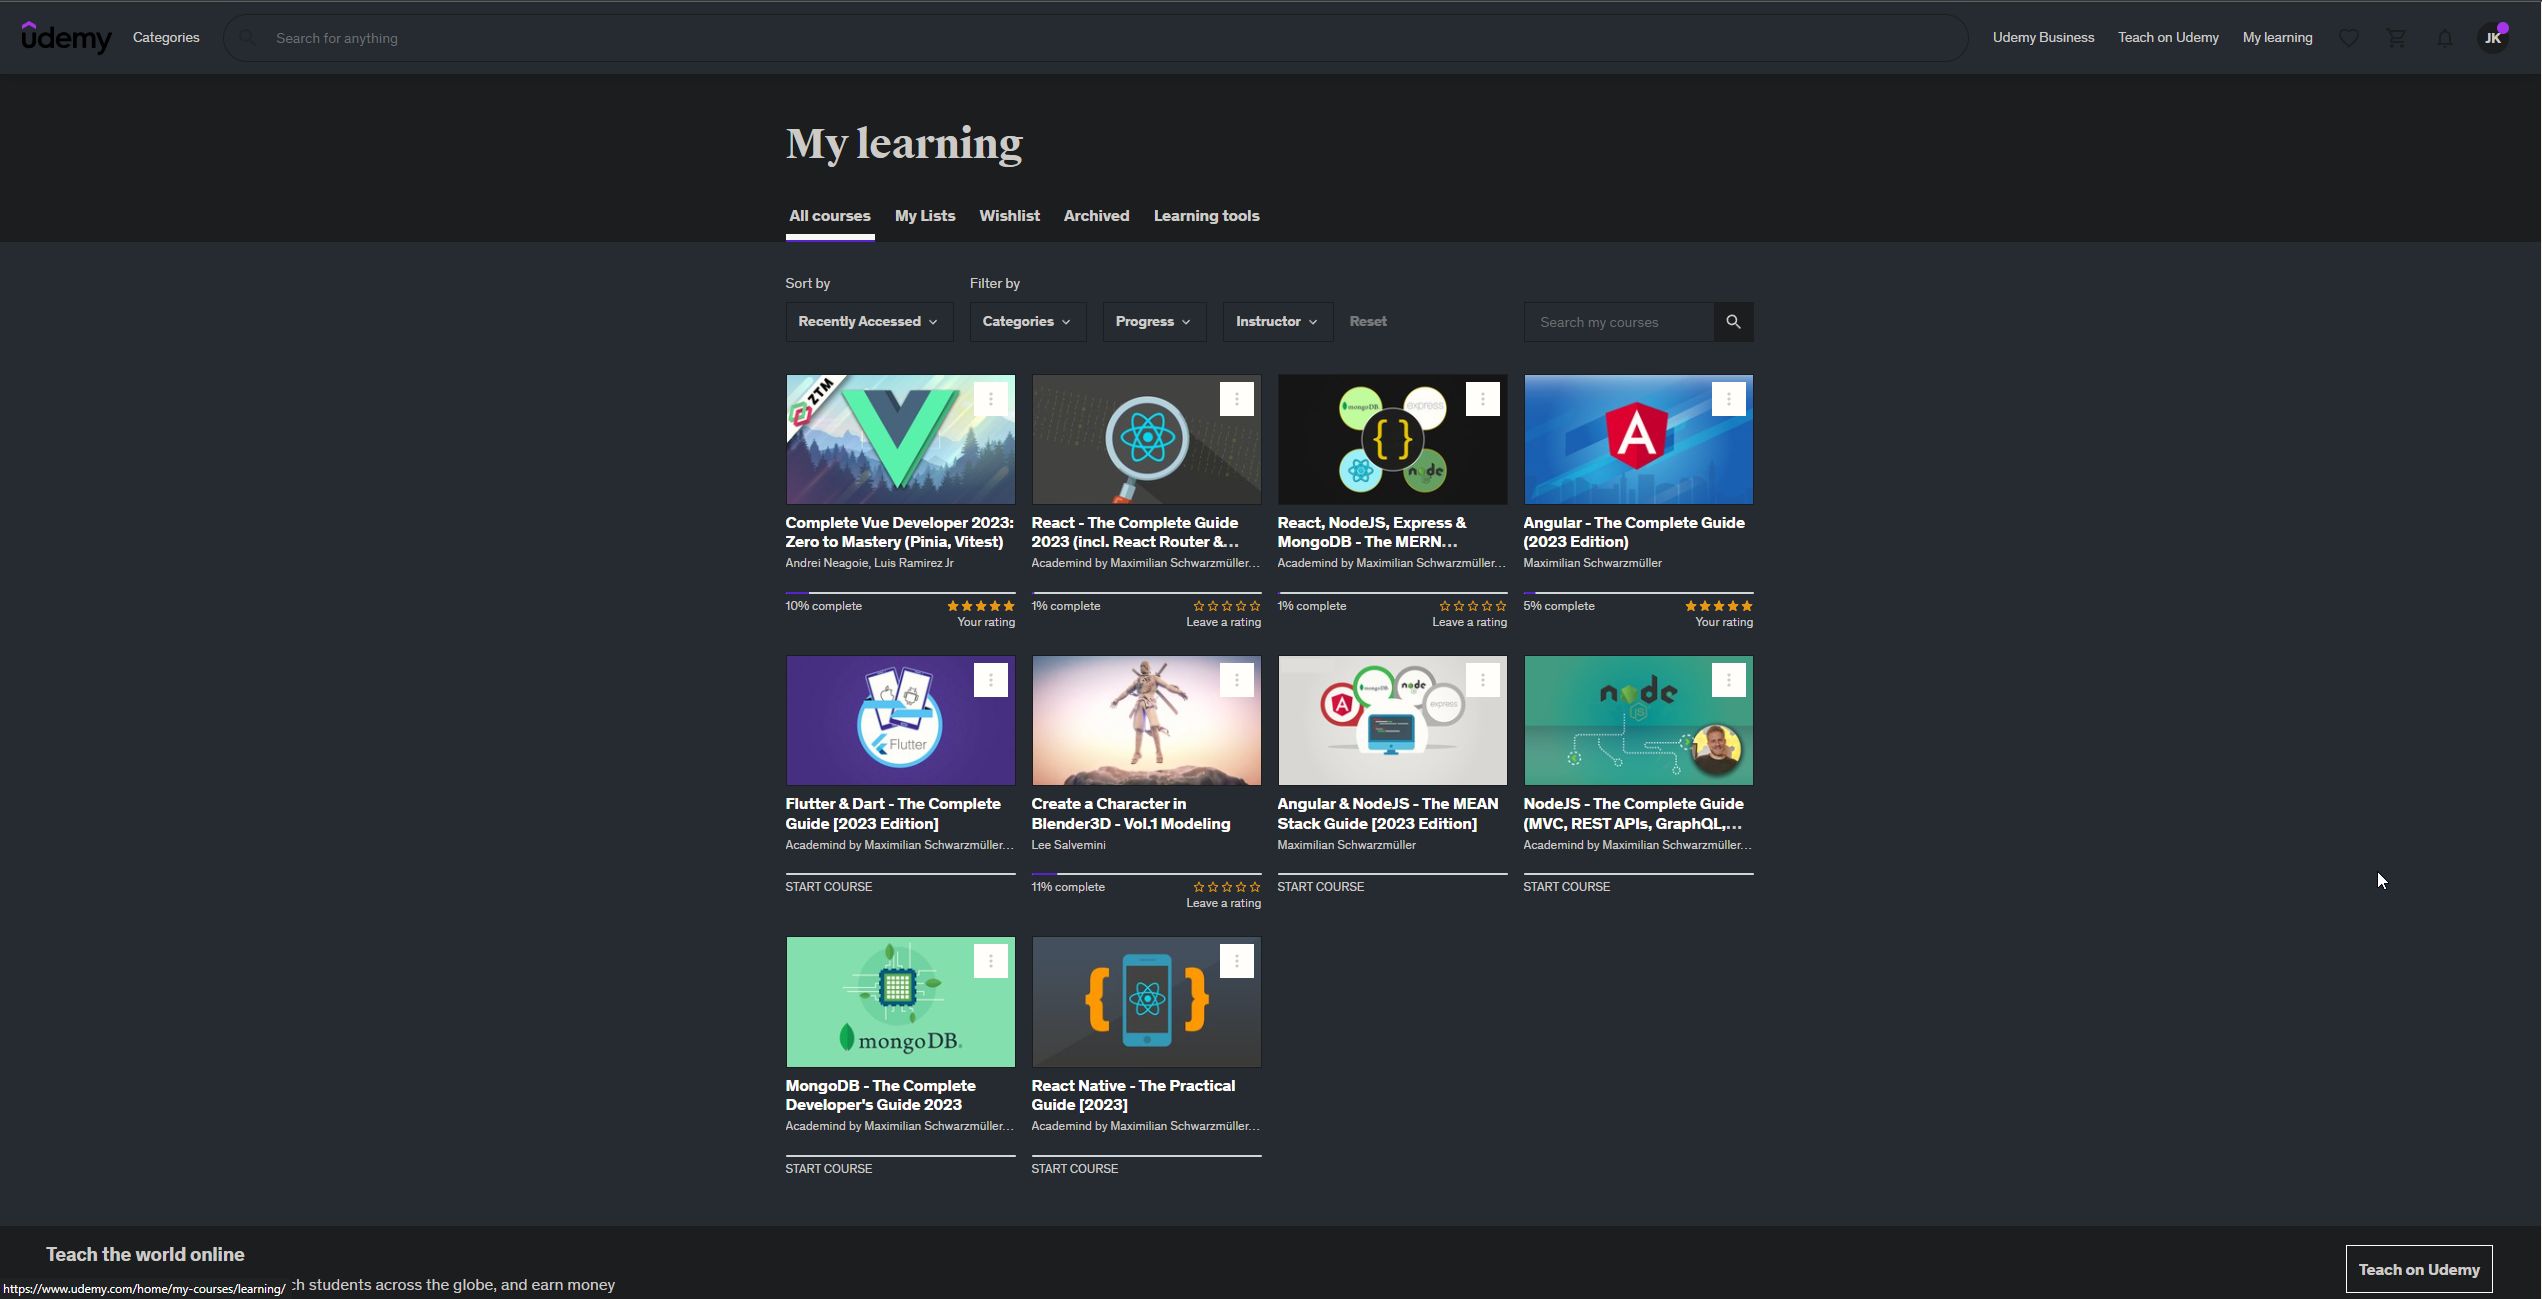
Task: Click the three-dot menu icon on NodeJS course
Action: coord(1729,679)
